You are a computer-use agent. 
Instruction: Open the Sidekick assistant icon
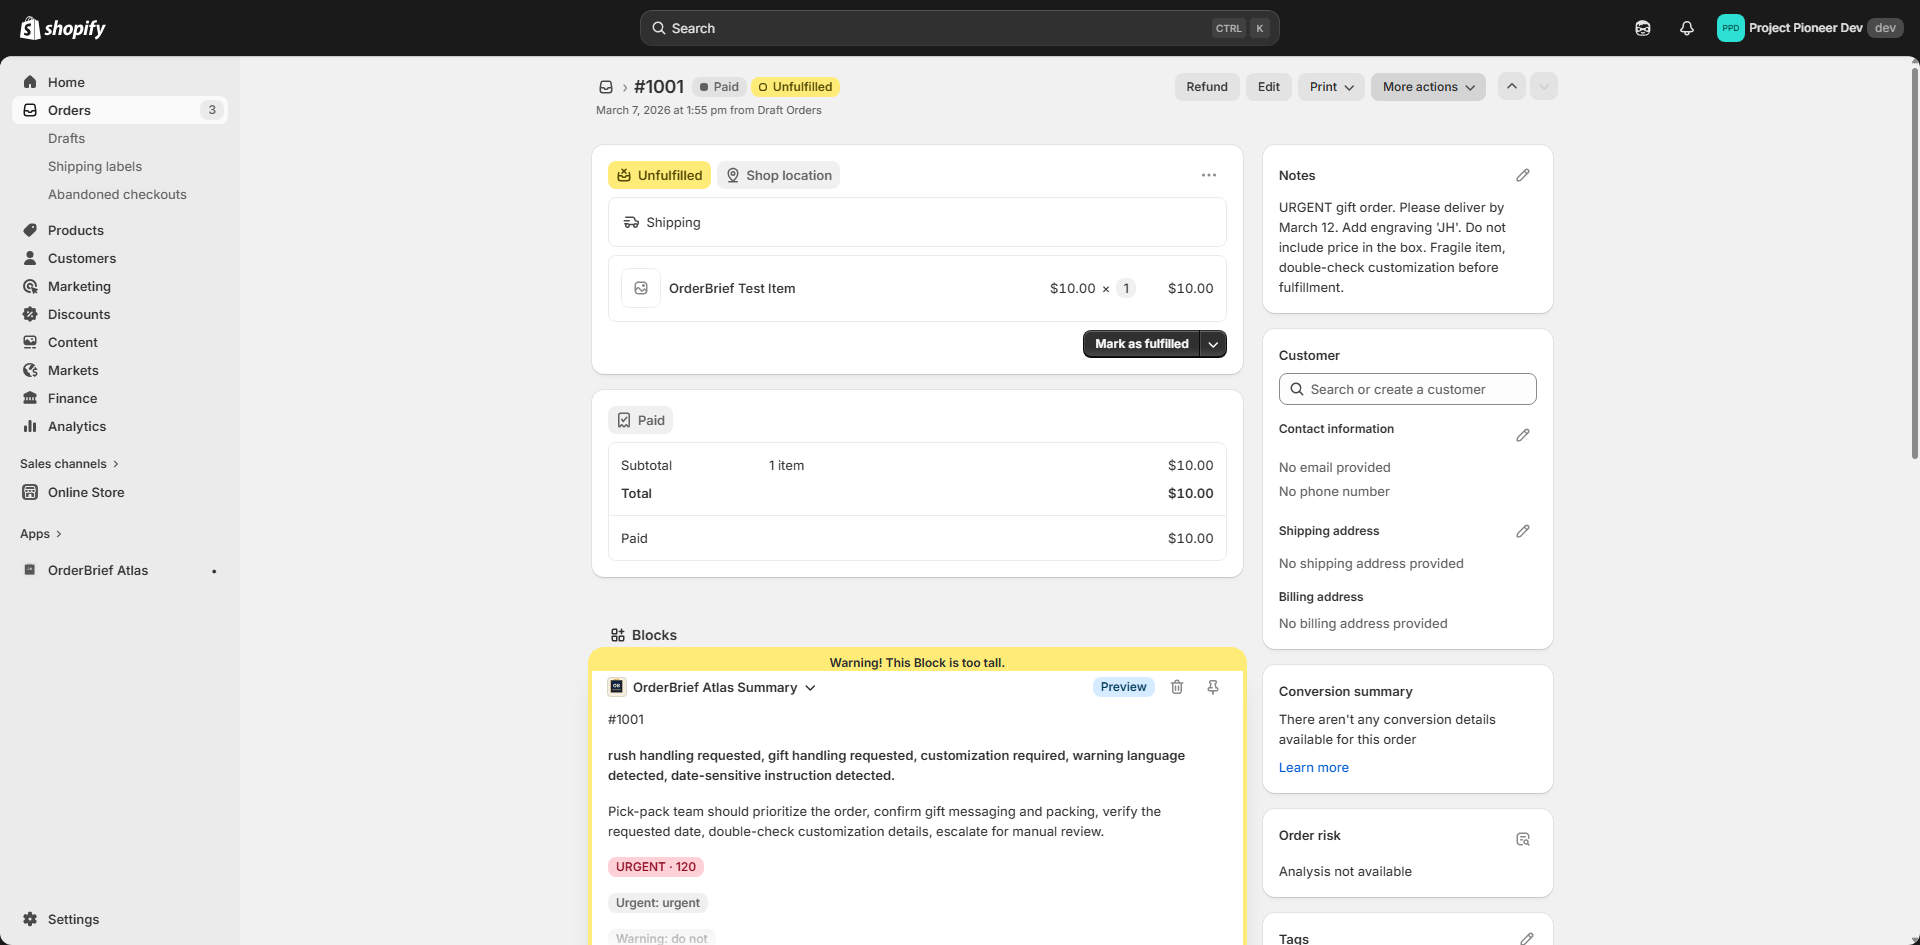coord(1643,28)
